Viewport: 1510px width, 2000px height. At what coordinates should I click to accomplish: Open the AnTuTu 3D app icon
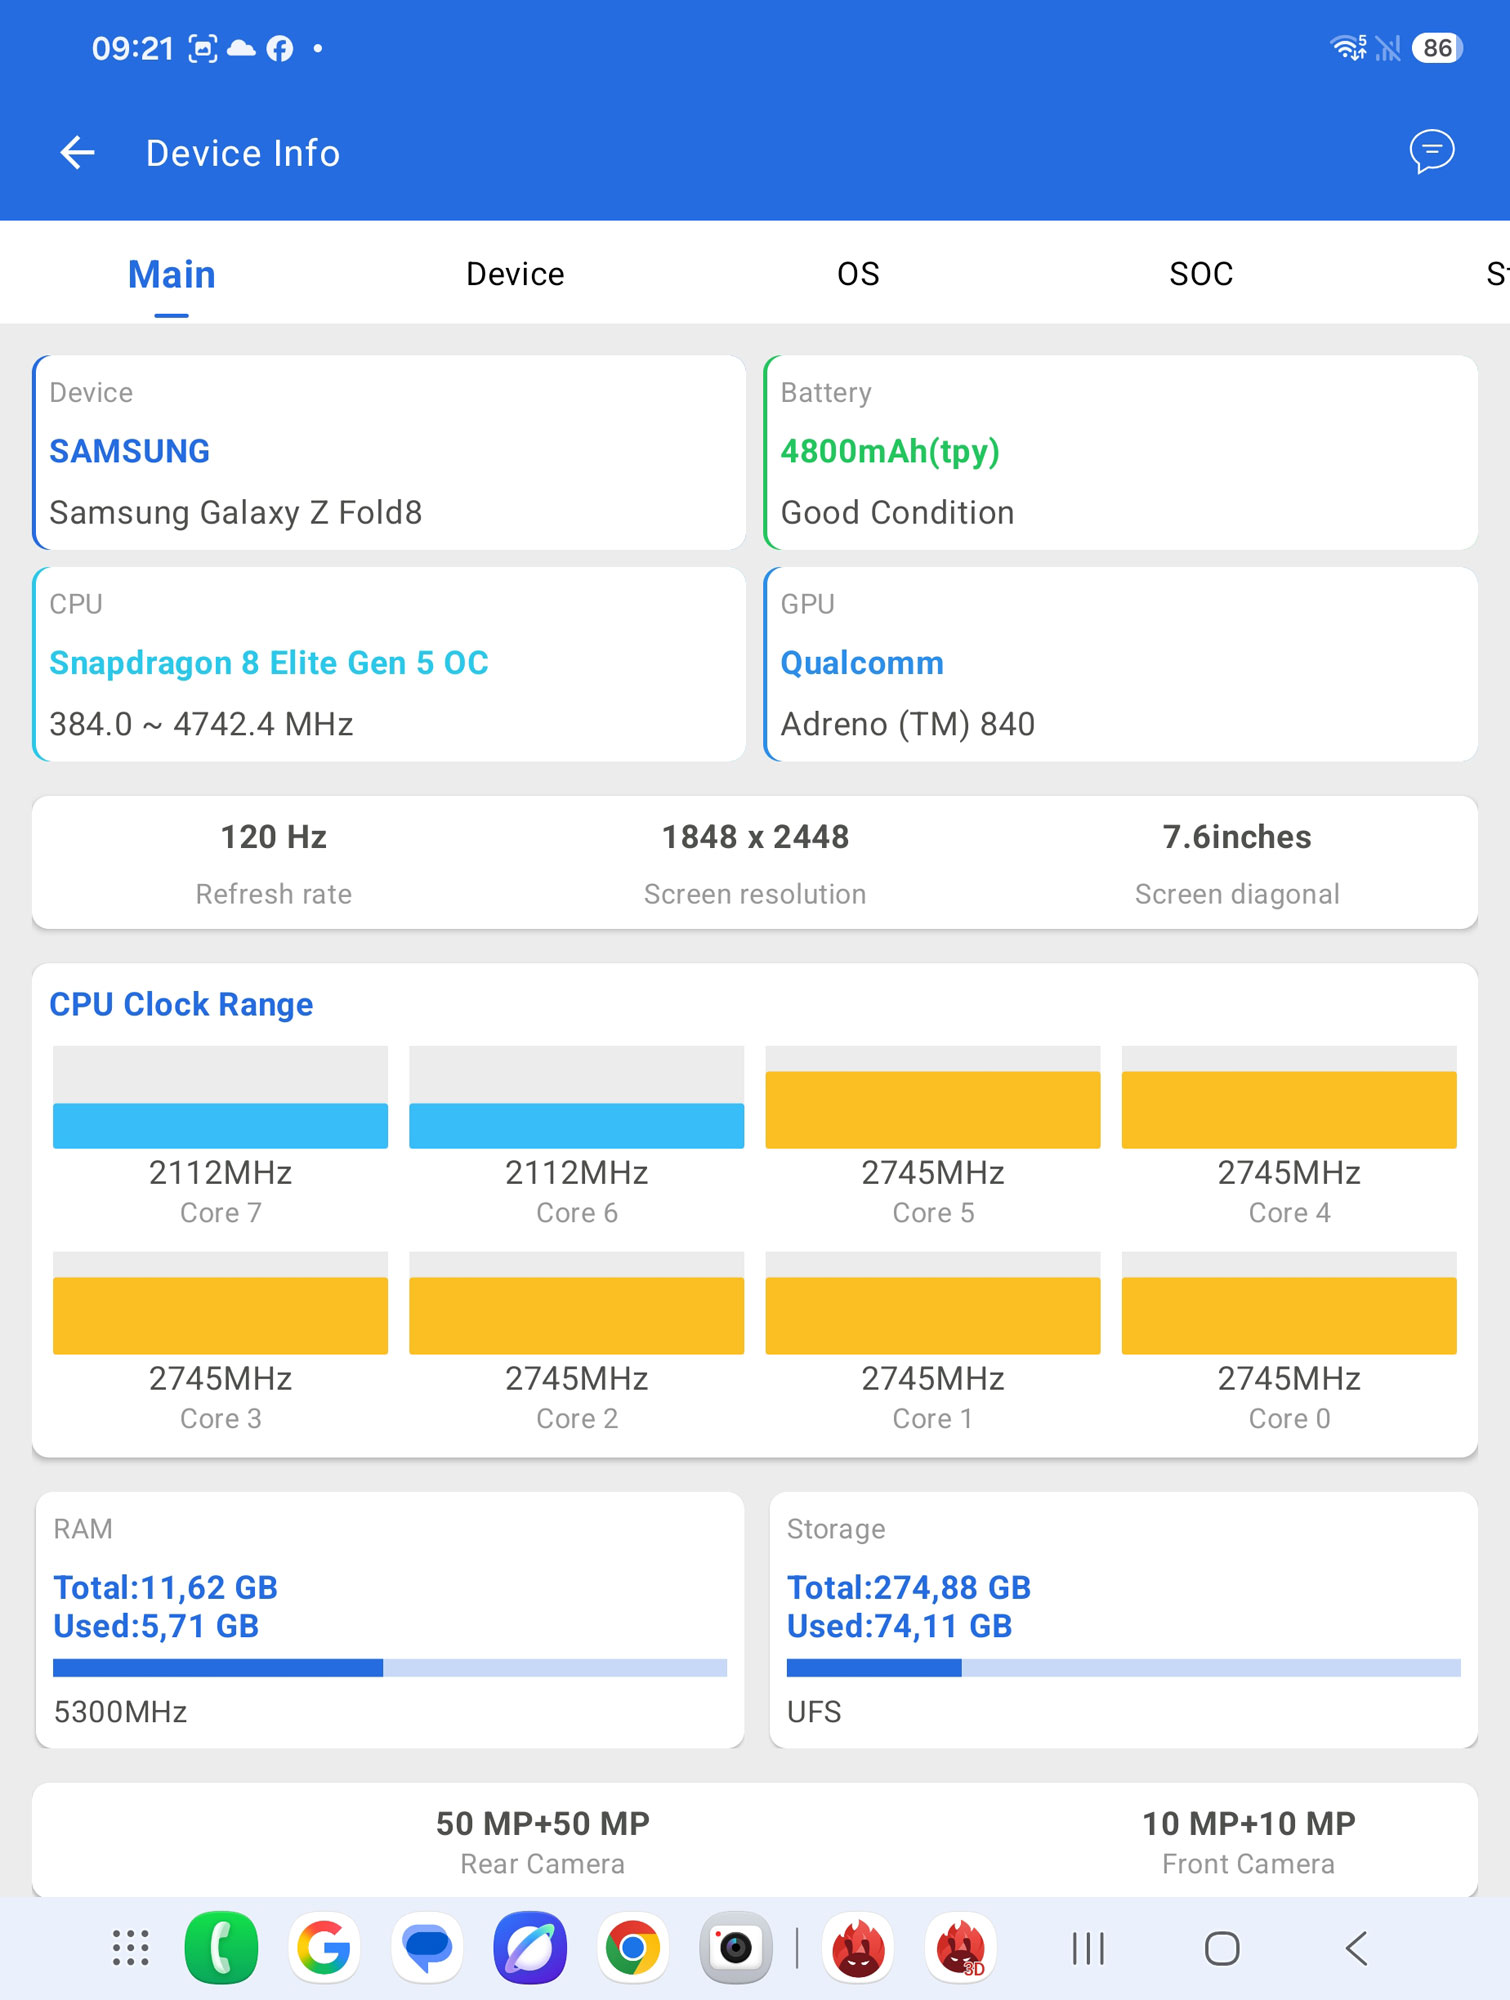tap(961, 1947)
